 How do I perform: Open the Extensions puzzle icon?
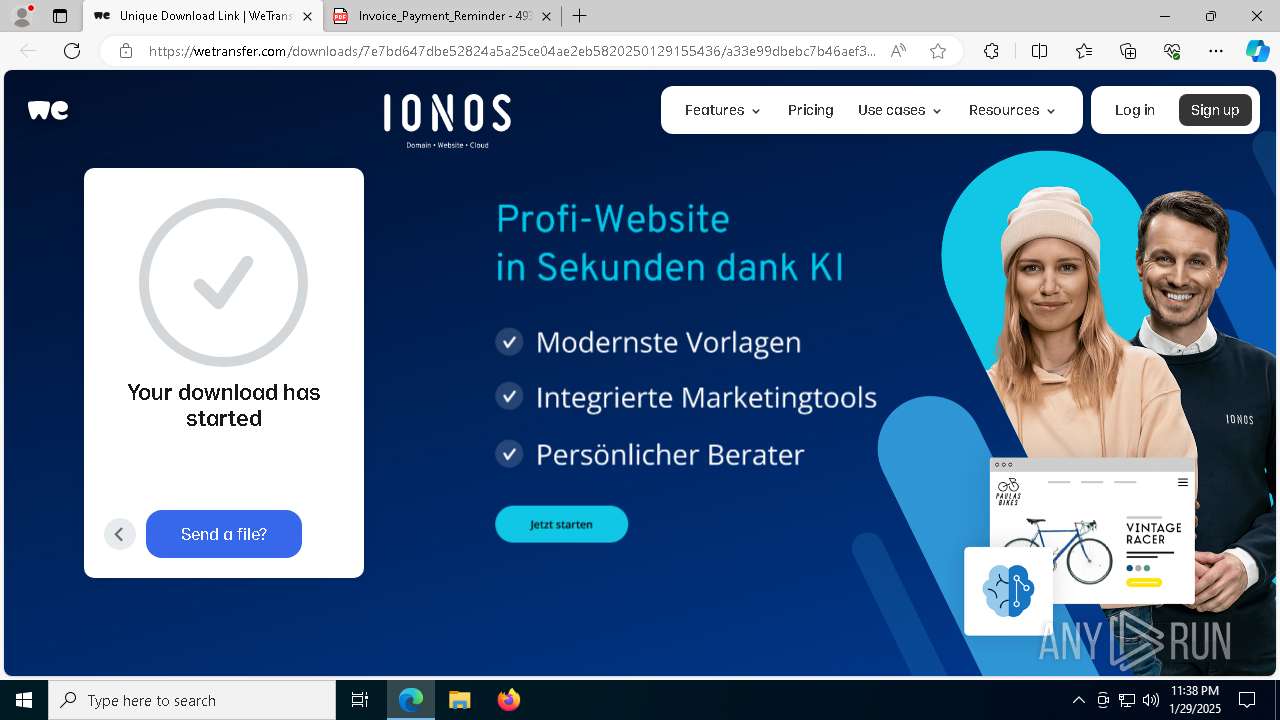coord(991,51)
